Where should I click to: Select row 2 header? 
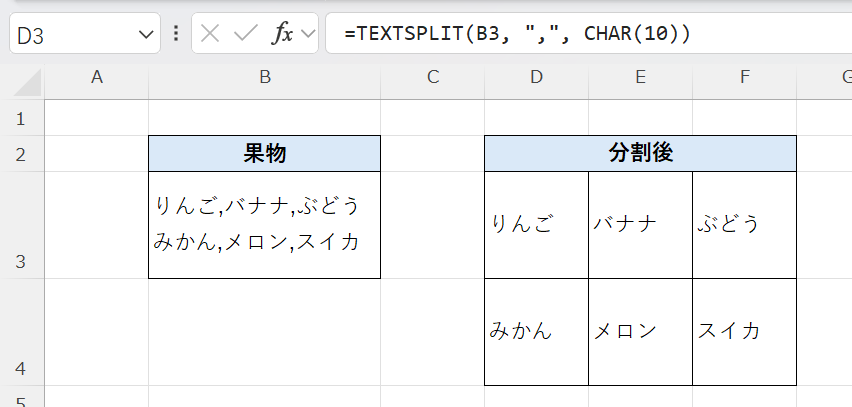22,153
